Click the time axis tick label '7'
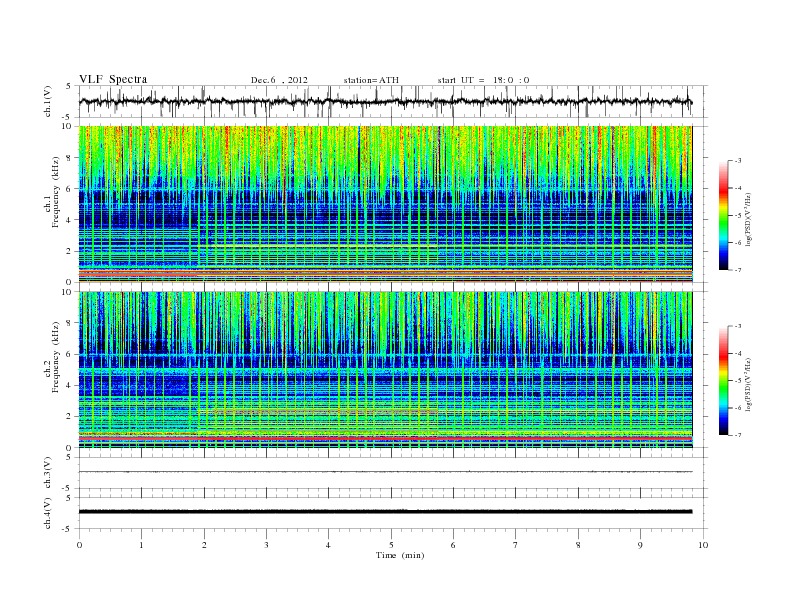Image resolution: width=792 pixels, height=612 pixels. (x=516, y=545)
